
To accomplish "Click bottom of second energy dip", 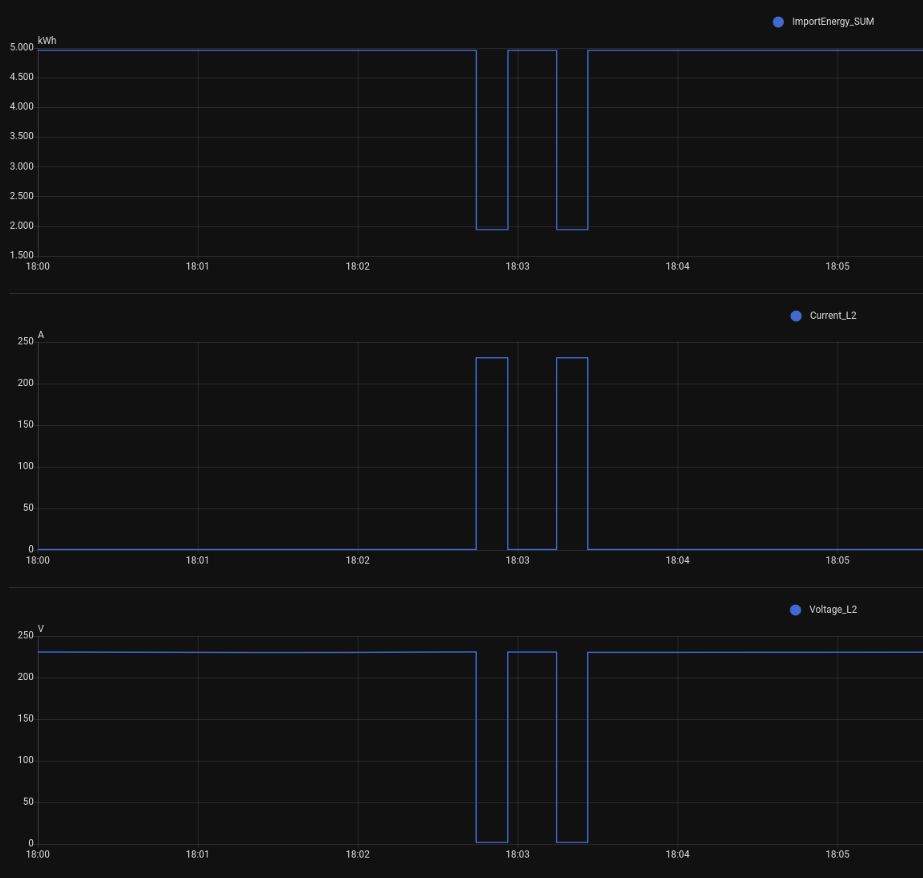I will coord(572,230).
